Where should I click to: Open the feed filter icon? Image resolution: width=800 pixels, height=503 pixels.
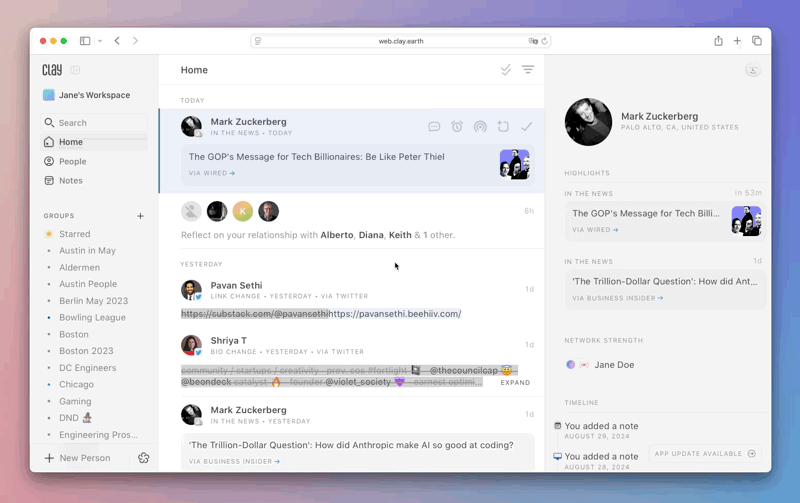click(x=528, y=70)
